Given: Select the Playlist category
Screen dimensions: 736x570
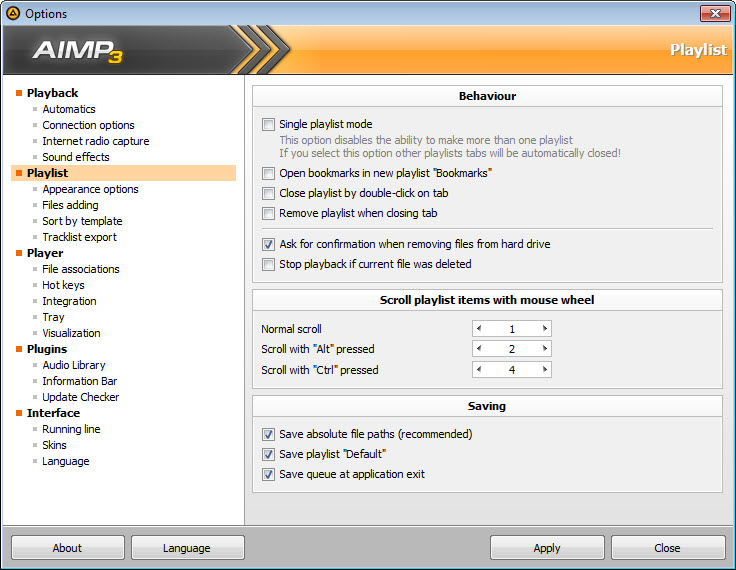Looking at the screenshot, I should (x=47, y=173).
